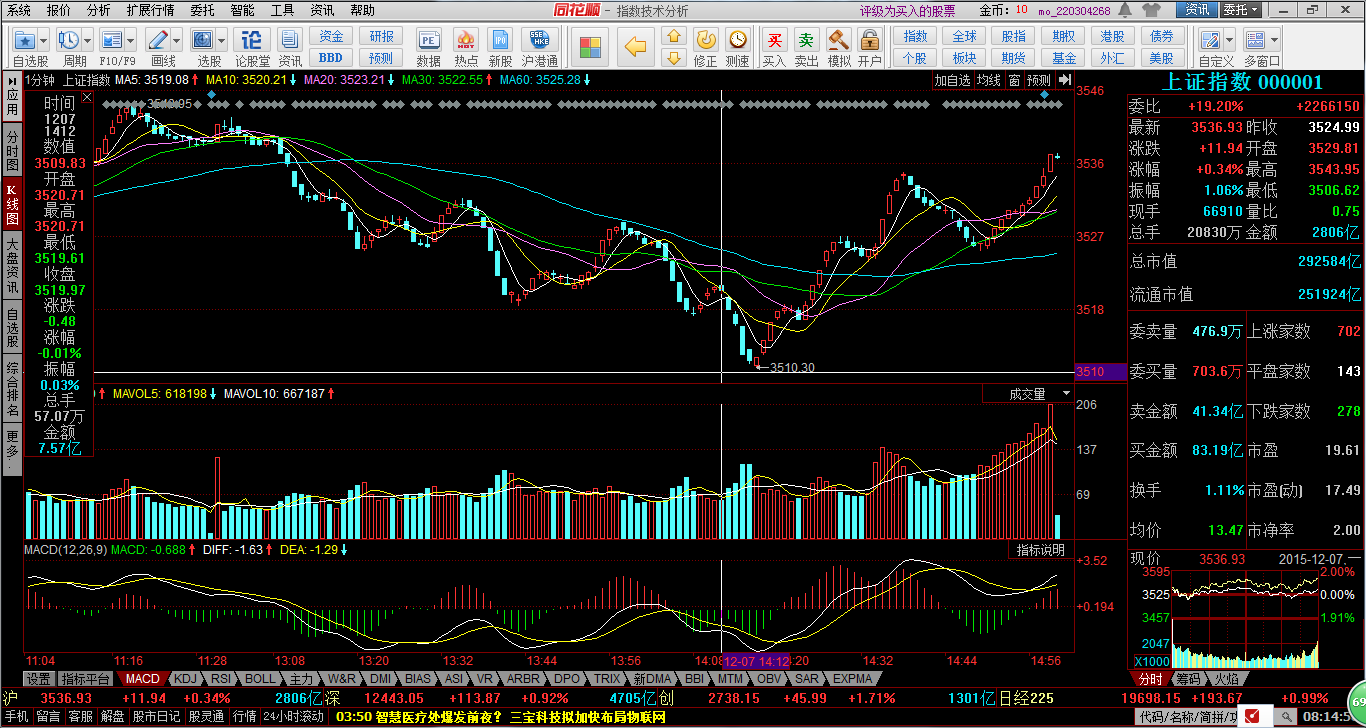Expand the 周期 period dropdown arrow

point(88,41)
